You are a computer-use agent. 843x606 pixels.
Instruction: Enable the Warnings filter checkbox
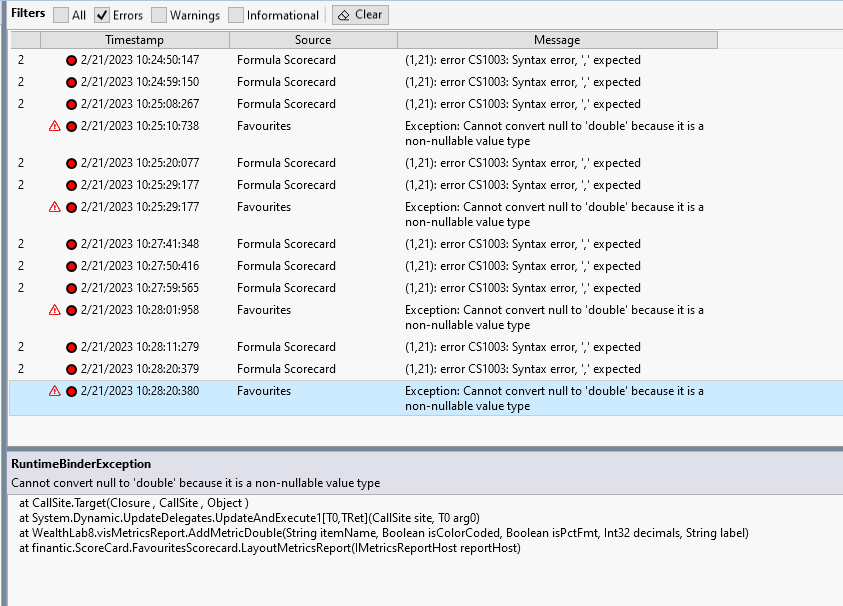point(159,15)
